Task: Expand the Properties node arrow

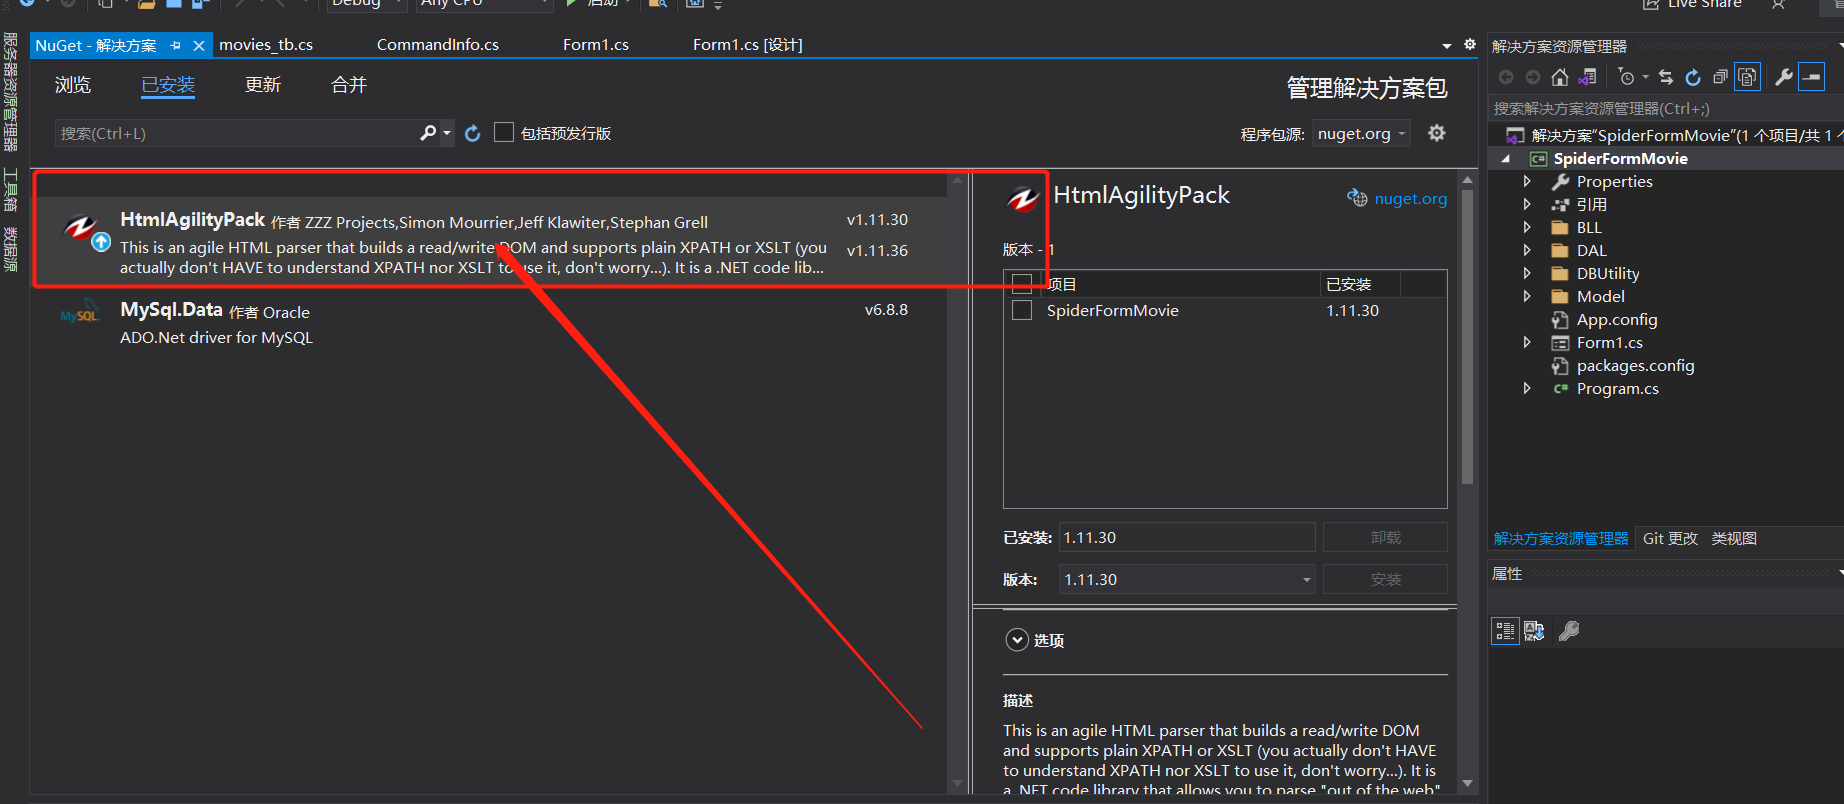Action: tap(1527, 181)
